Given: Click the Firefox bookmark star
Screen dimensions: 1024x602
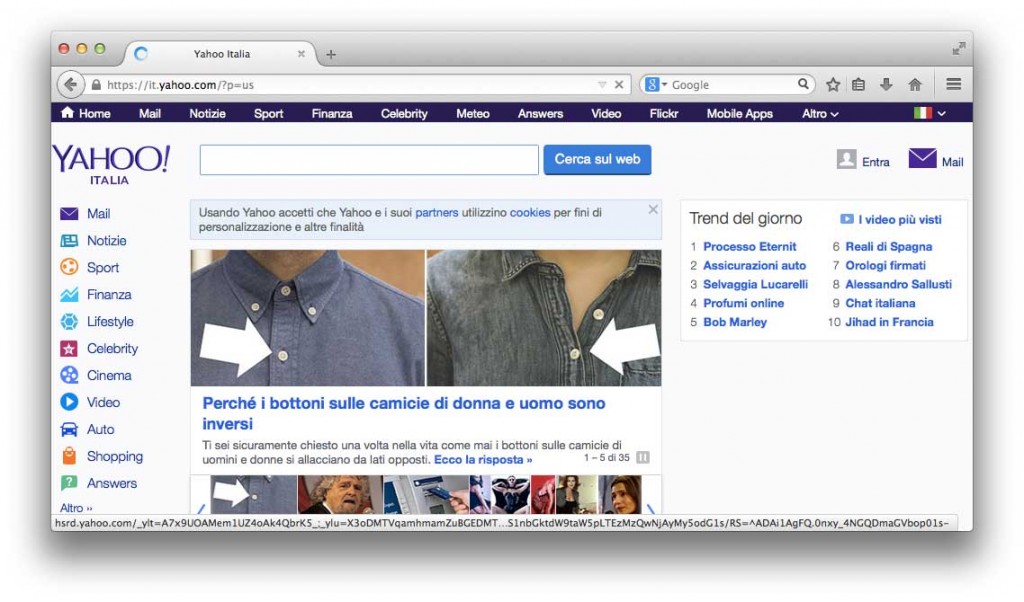Looking at the screenshot, I should pyautogui.click(x=835, y=84).
